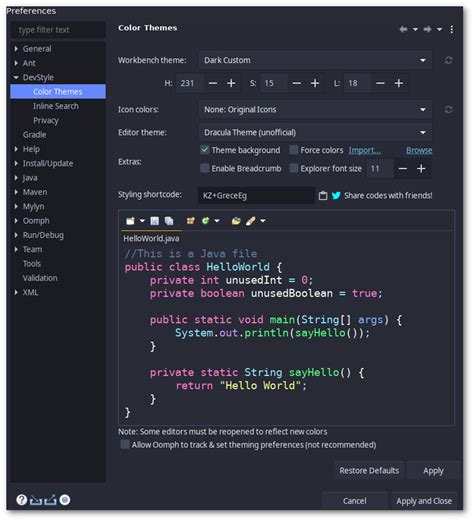Image resolution: width=474 pixels, height=521 pixels.
Task: Click the Save All icon in preview toolbar
Action: (169, 221)
